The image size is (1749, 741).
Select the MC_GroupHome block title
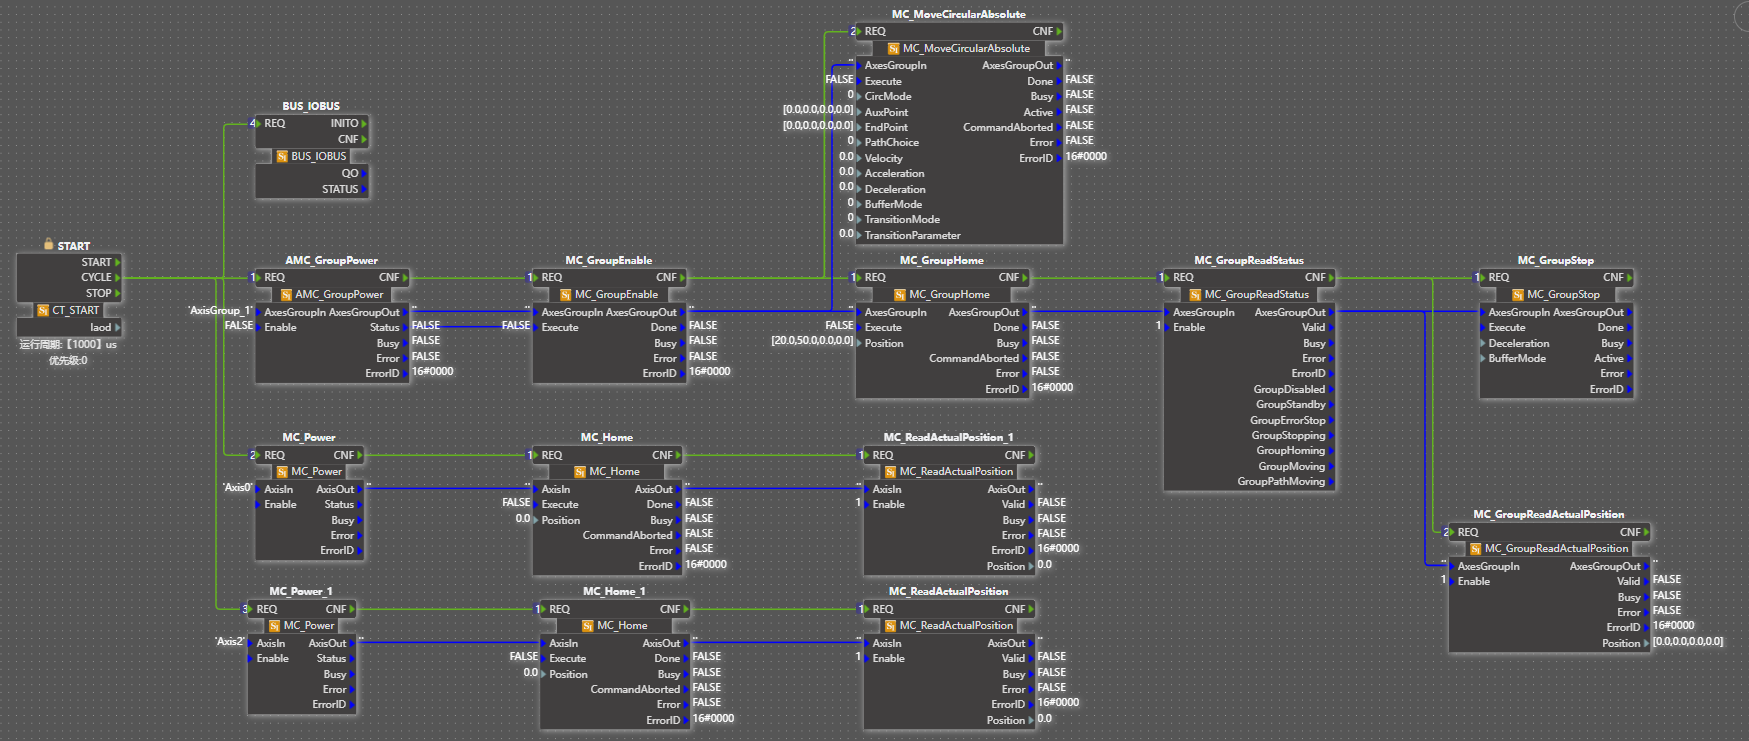[942, 261]
